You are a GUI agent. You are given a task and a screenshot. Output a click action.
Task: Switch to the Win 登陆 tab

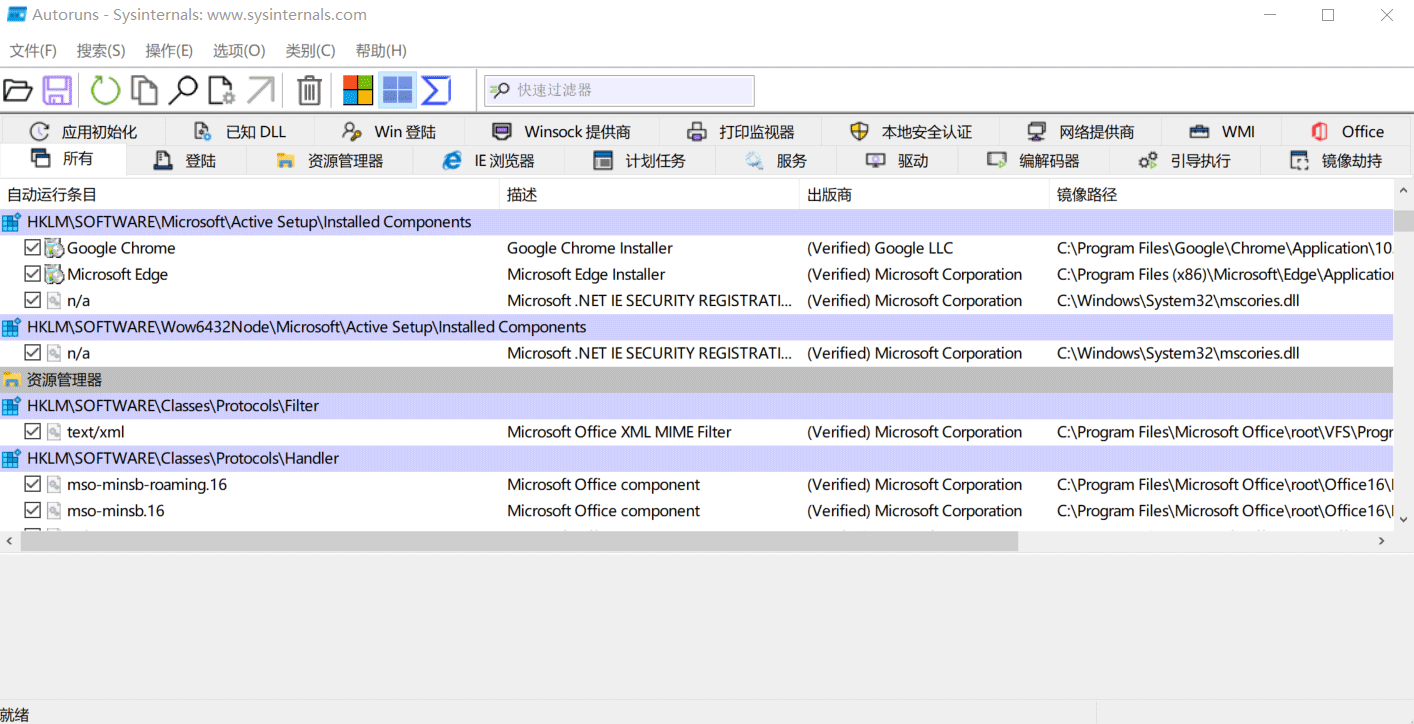coord(389,132)
